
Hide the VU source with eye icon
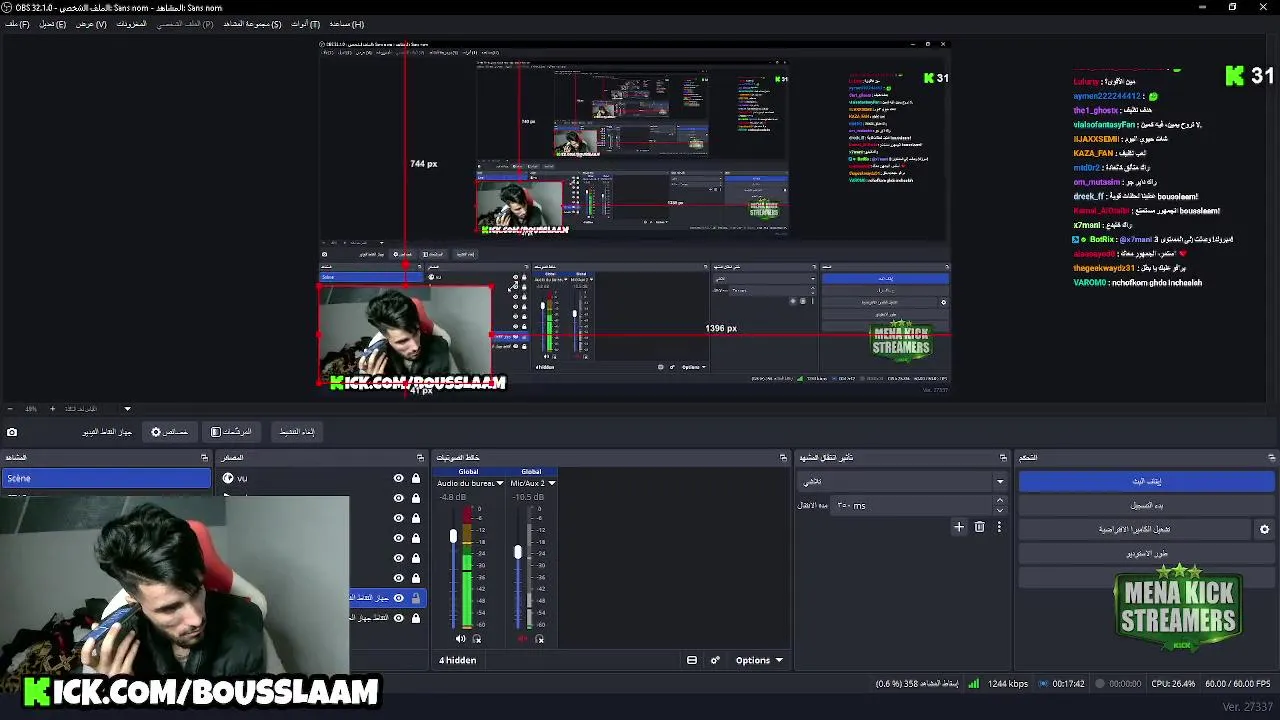398,478
